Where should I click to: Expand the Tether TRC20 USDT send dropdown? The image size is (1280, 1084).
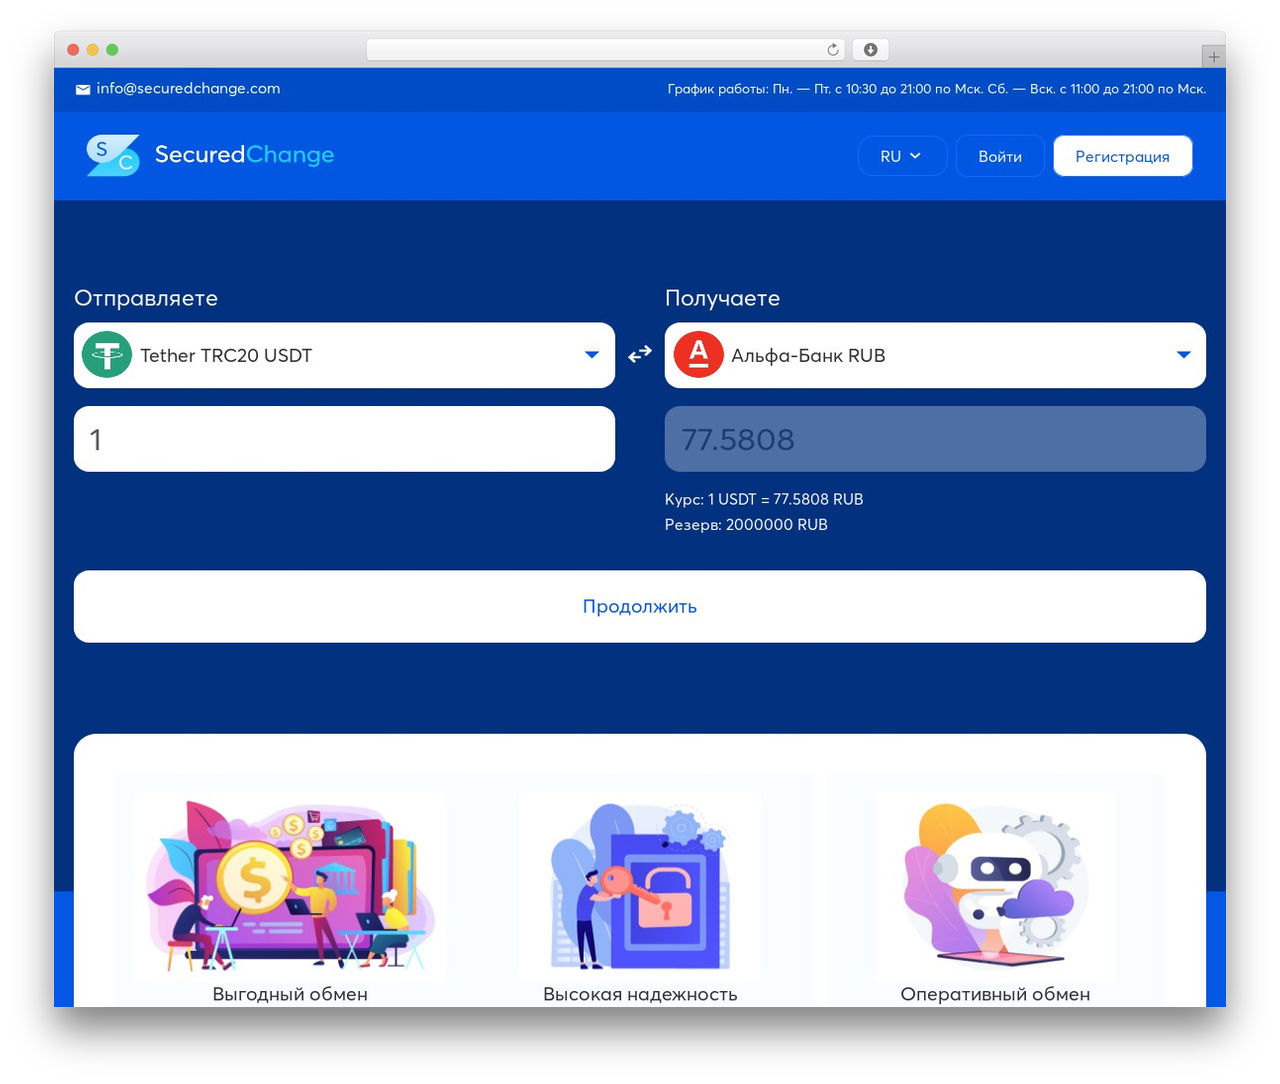[x=344, y=355]
